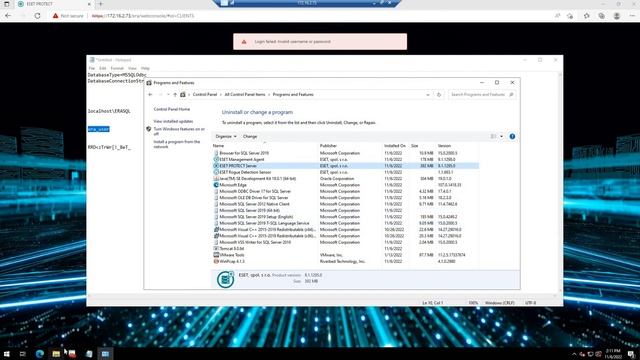Click the ESET product icon in details pane
The height and width of the screenshot is (360, 640).
pos(225,280)
